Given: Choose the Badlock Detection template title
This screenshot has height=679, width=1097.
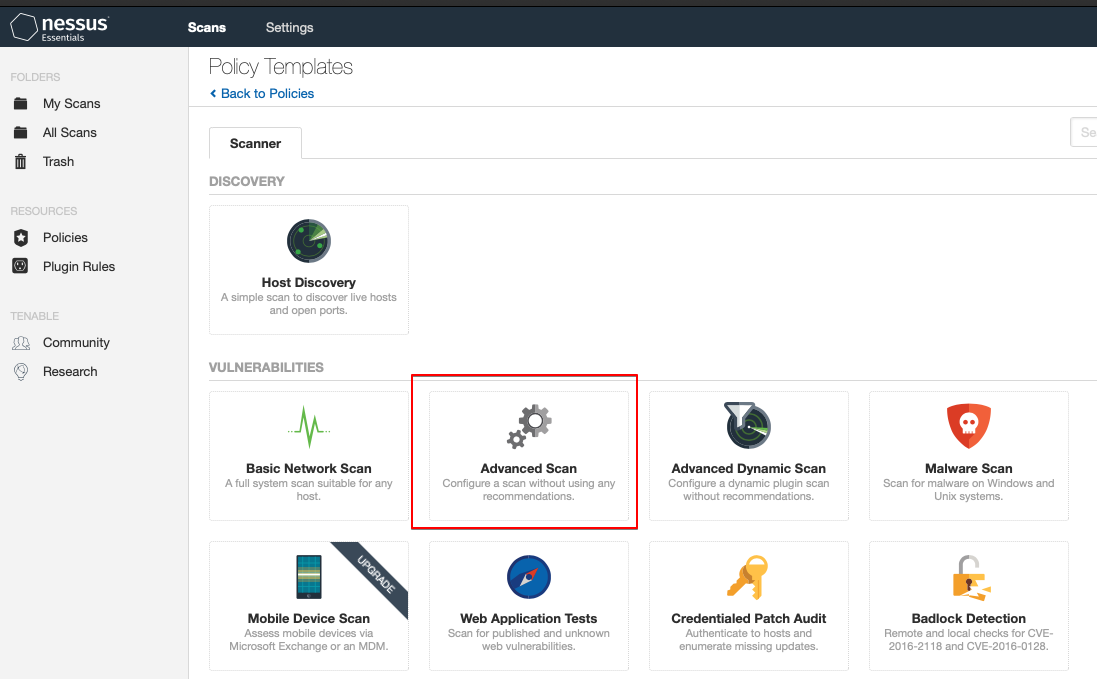Looking at the screenshot, I should click(x=968, y=618).
